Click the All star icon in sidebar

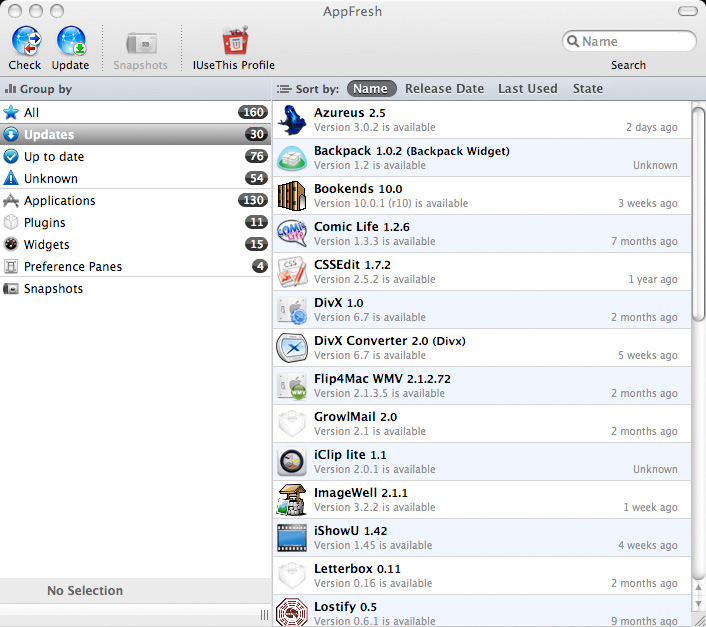pyautogui.click(x=11, y=112)
